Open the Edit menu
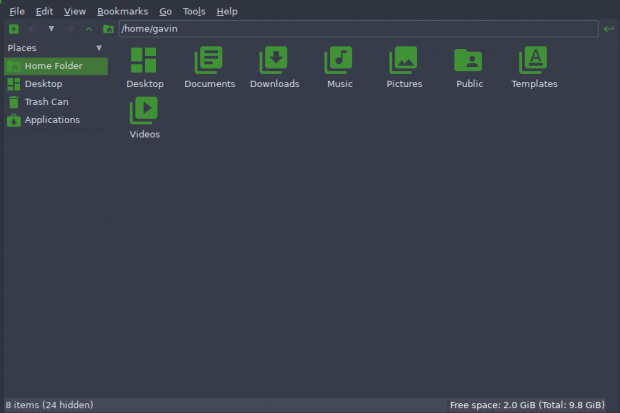This screenshot has width=620, height=413. [x=44, y=11]
